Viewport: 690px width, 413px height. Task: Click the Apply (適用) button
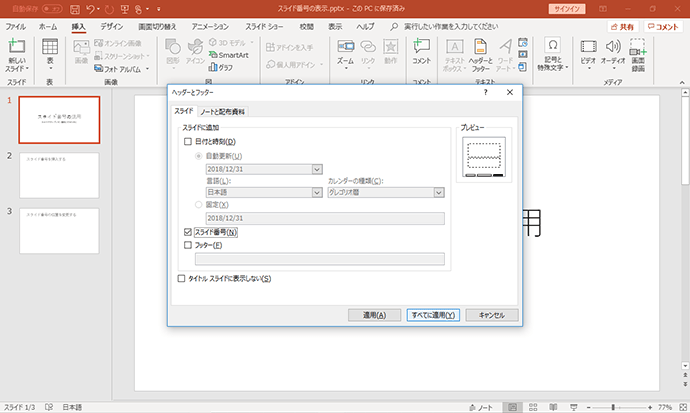(374, 315)
